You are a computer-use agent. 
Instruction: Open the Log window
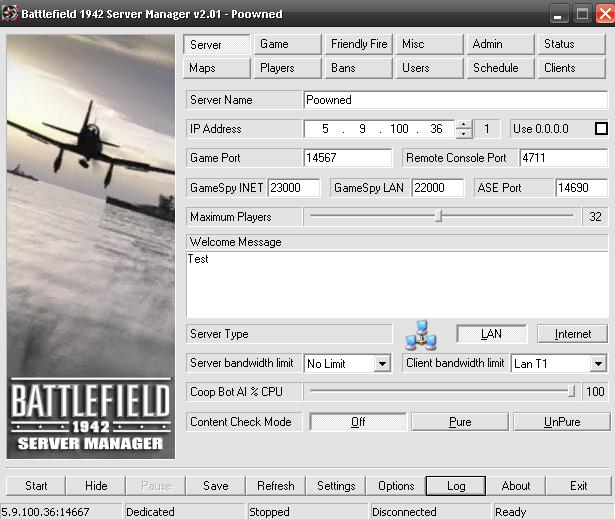(456, 486)
